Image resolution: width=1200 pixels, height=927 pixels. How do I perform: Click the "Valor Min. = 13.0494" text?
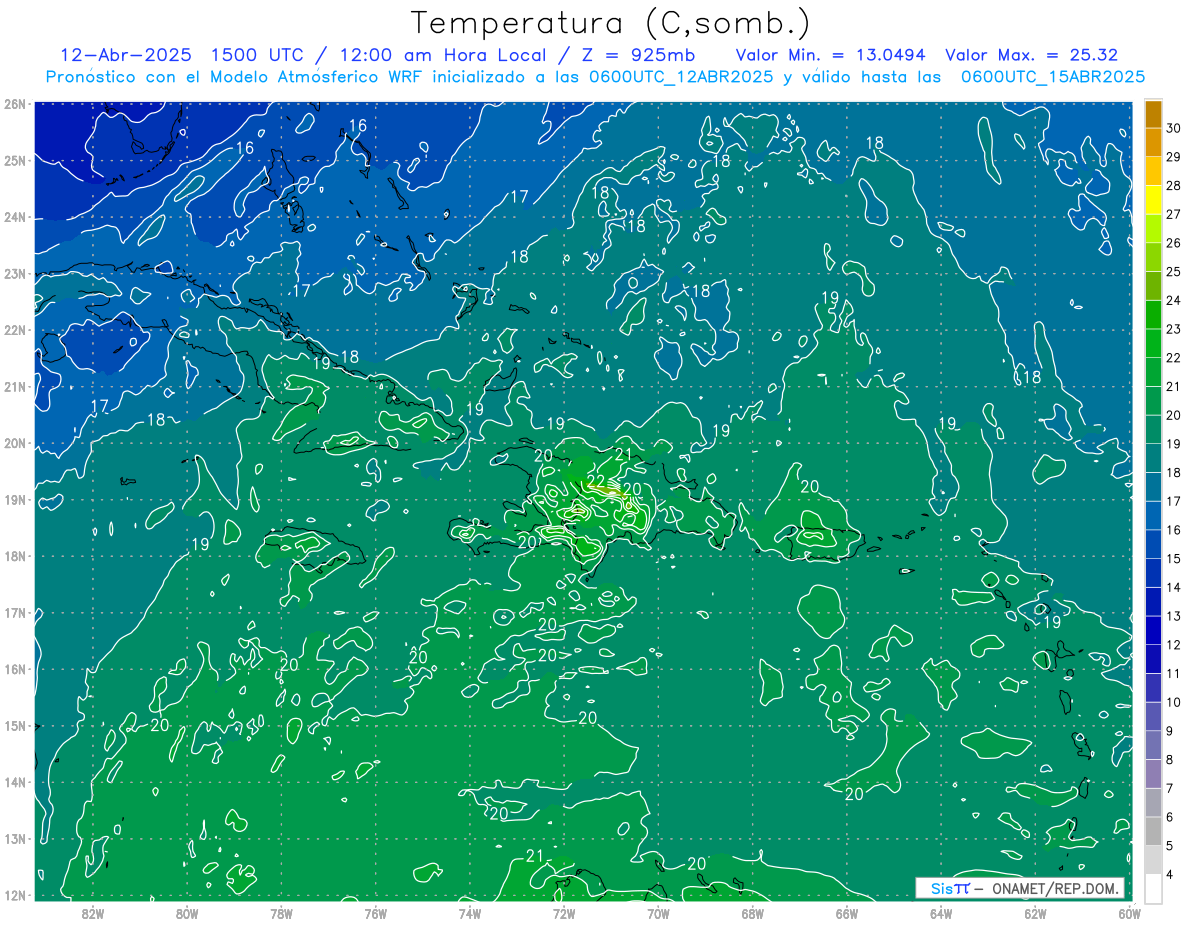830,55
